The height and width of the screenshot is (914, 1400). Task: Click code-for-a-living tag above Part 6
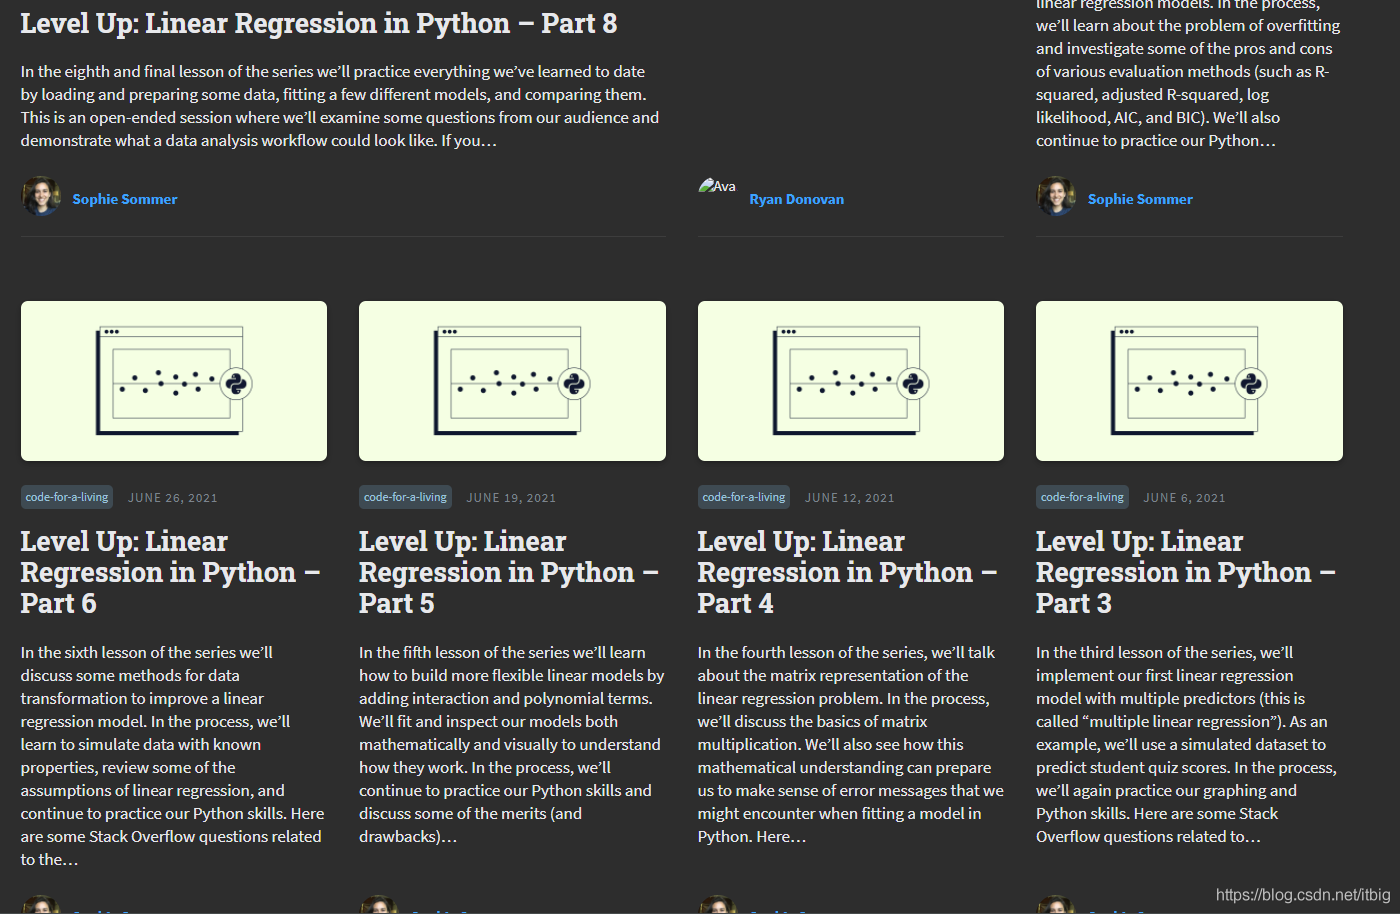click(x=67, y=497)
